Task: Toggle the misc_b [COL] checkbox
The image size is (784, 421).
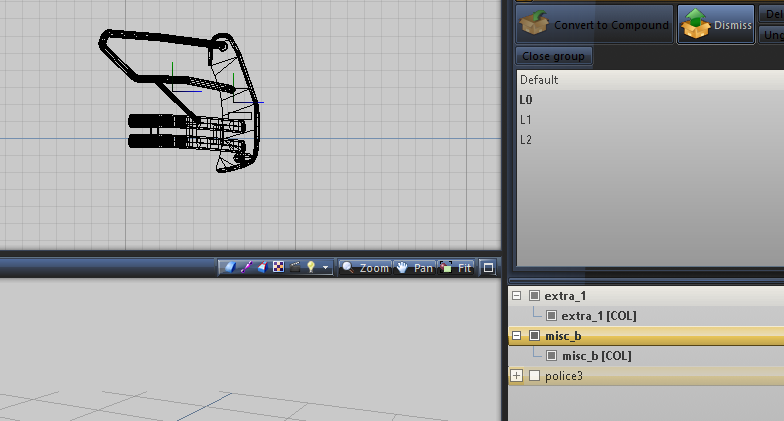Action: [x=551, y=356]
